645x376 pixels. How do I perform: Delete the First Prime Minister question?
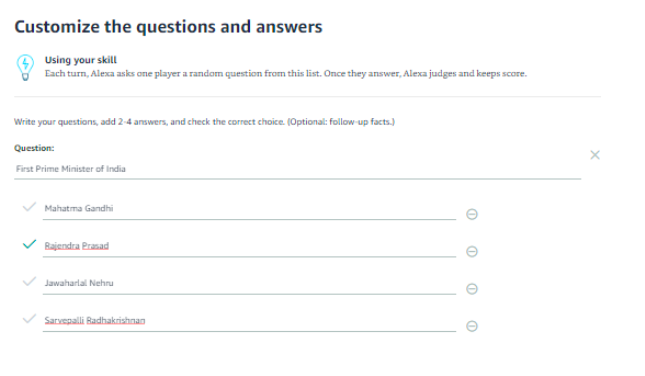[x=595, y=155]
